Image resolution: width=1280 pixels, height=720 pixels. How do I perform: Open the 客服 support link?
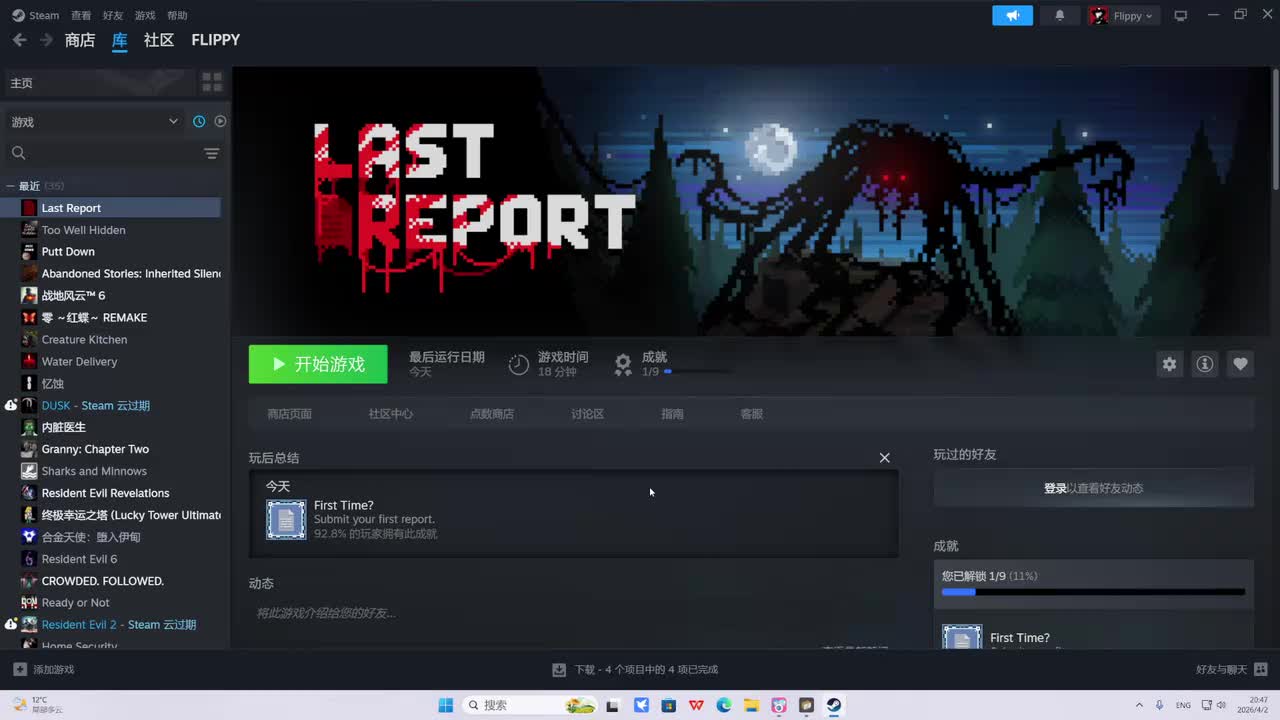point(751,414)
